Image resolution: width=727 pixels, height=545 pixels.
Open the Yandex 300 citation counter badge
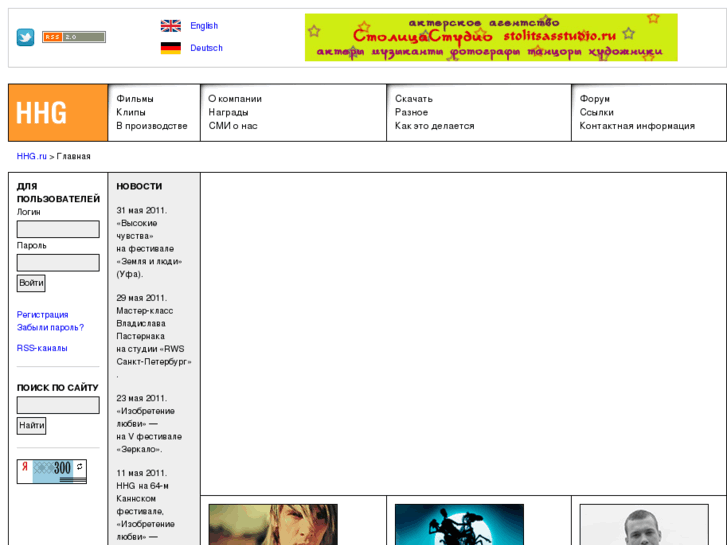pos(51,471)
